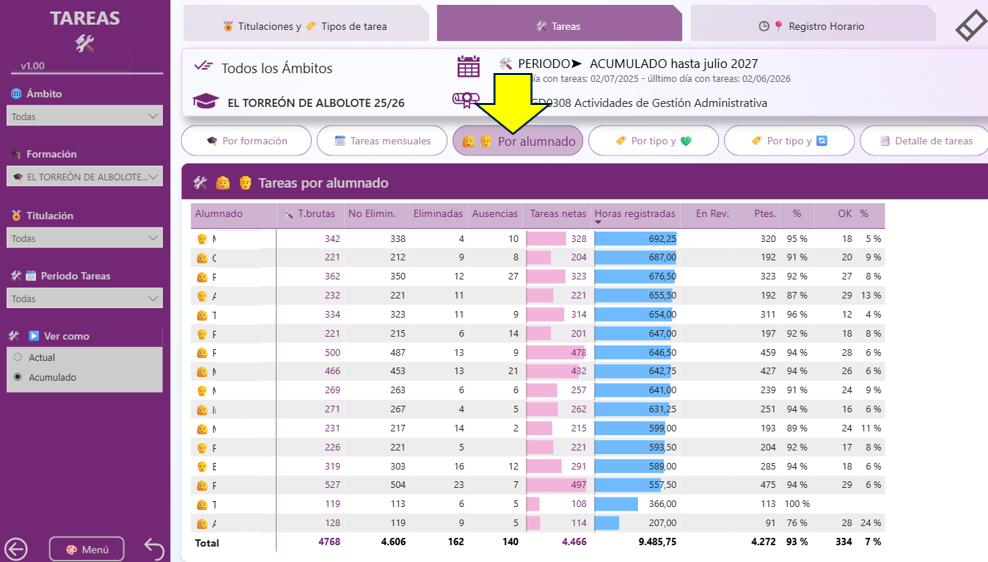Image resolution: width=988 pixels, height=562 pixels.
Task: Click the eraser diamond icon at top right
Action: coord(971,26)
